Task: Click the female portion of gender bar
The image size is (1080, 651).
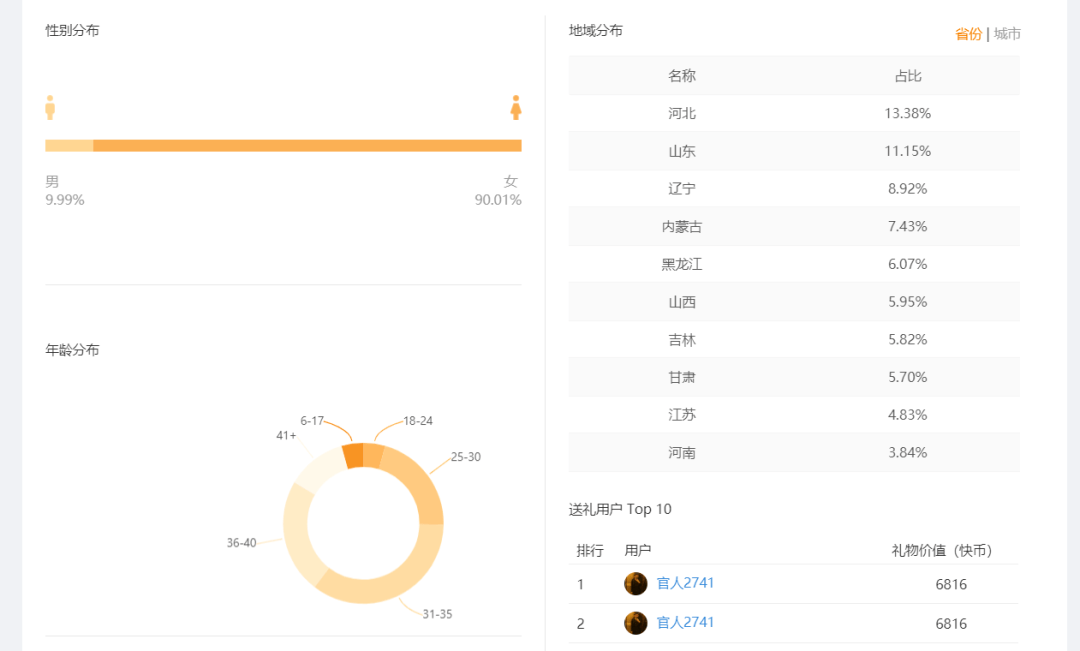Action: (307, 146)
